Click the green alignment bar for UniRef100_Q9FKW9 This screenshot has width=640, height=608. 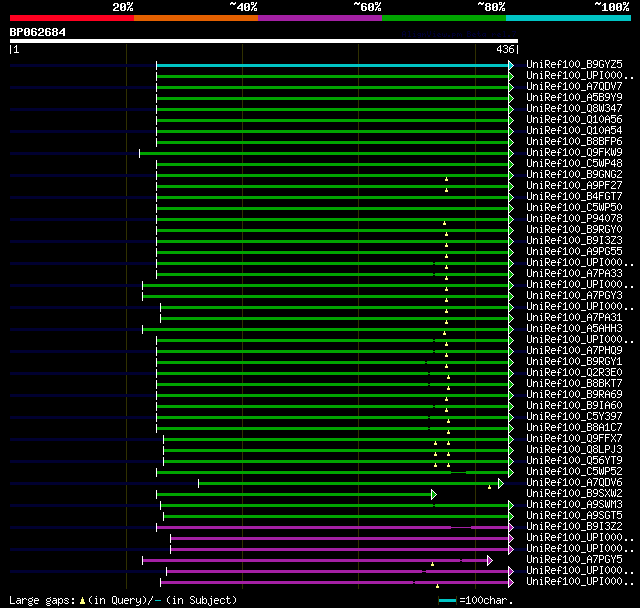tap(324, 153)
